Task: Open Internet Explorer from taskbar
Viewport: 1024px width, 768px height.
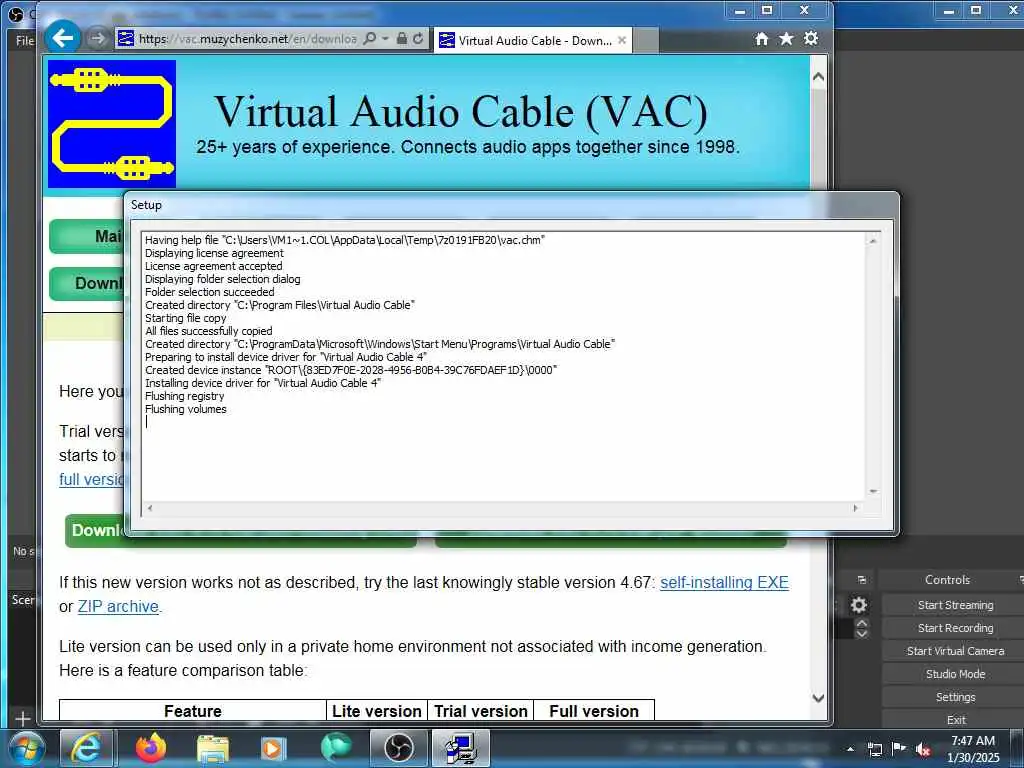Action: click(x=86, y=748)
